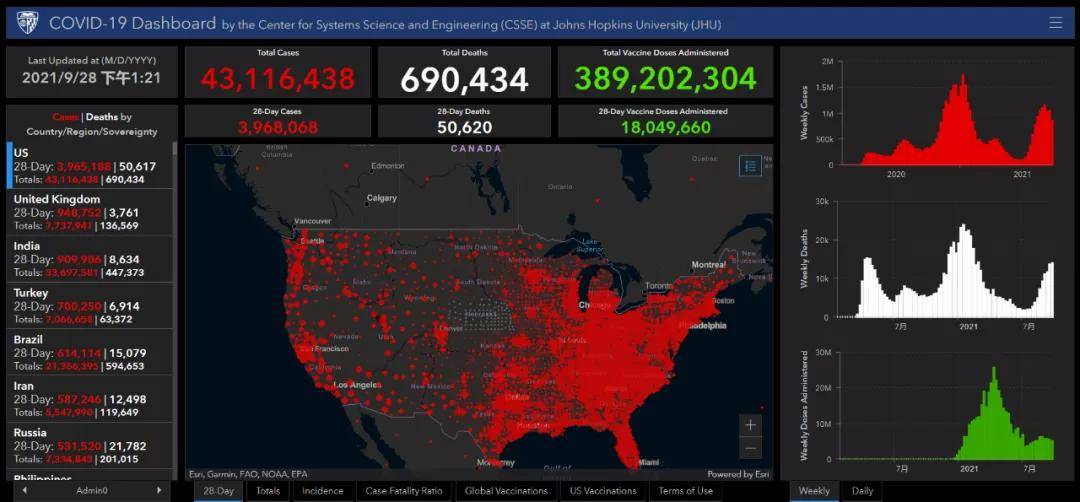Click the Calgary label on map

382,198
